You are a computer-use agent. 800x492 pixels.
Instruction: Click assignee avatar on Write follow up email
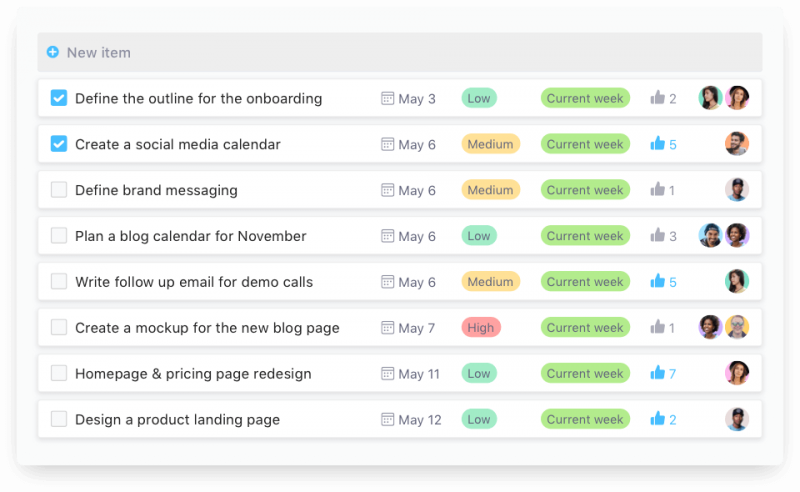737,282
